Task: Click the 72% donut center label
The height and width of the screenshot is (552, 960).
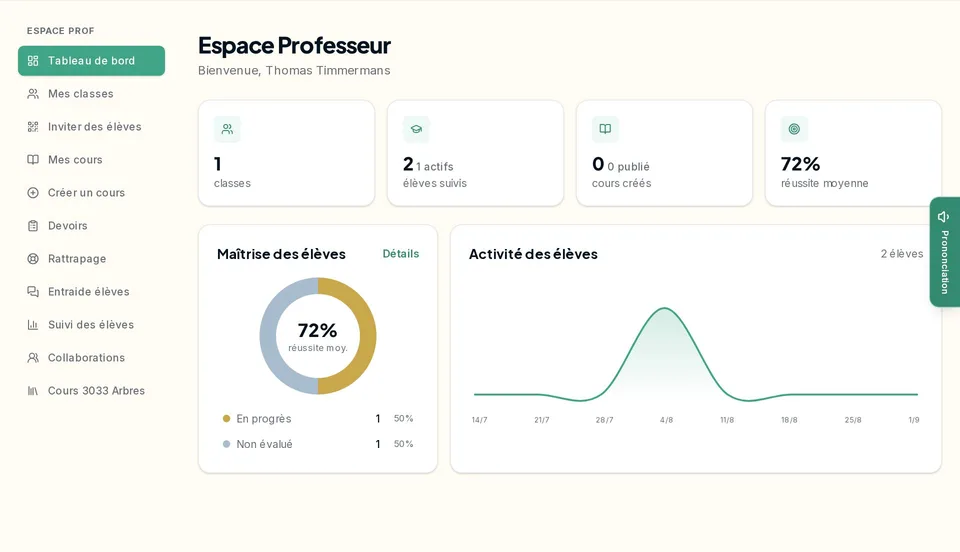Action: pos(318,330)
